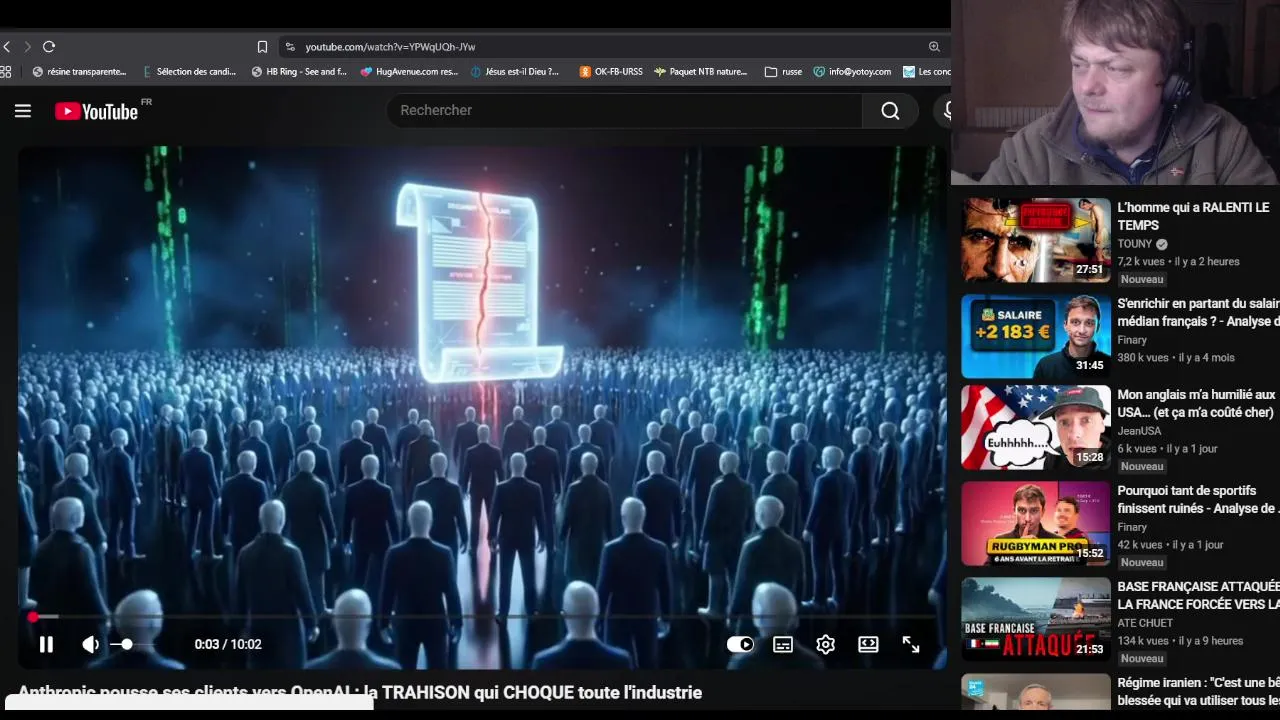Open title 'Mon anglais m'a humilié aux USA'
This screenshot has width=1280, height=720.
tap(1196, 403)
